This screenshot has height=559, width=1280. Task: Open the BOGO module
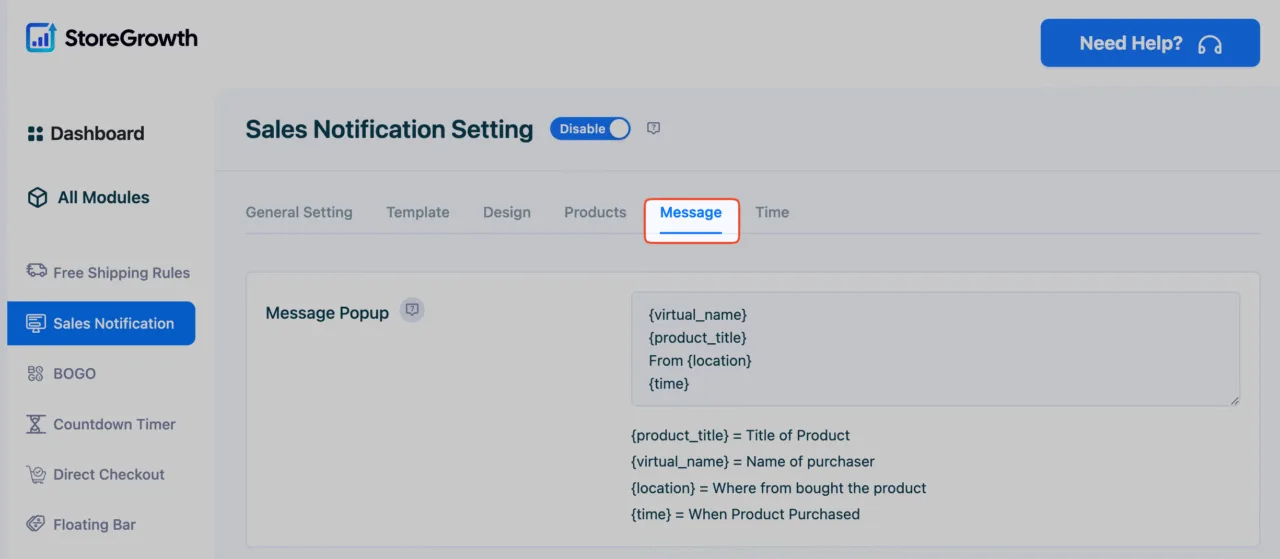click(x=61, y=373)
